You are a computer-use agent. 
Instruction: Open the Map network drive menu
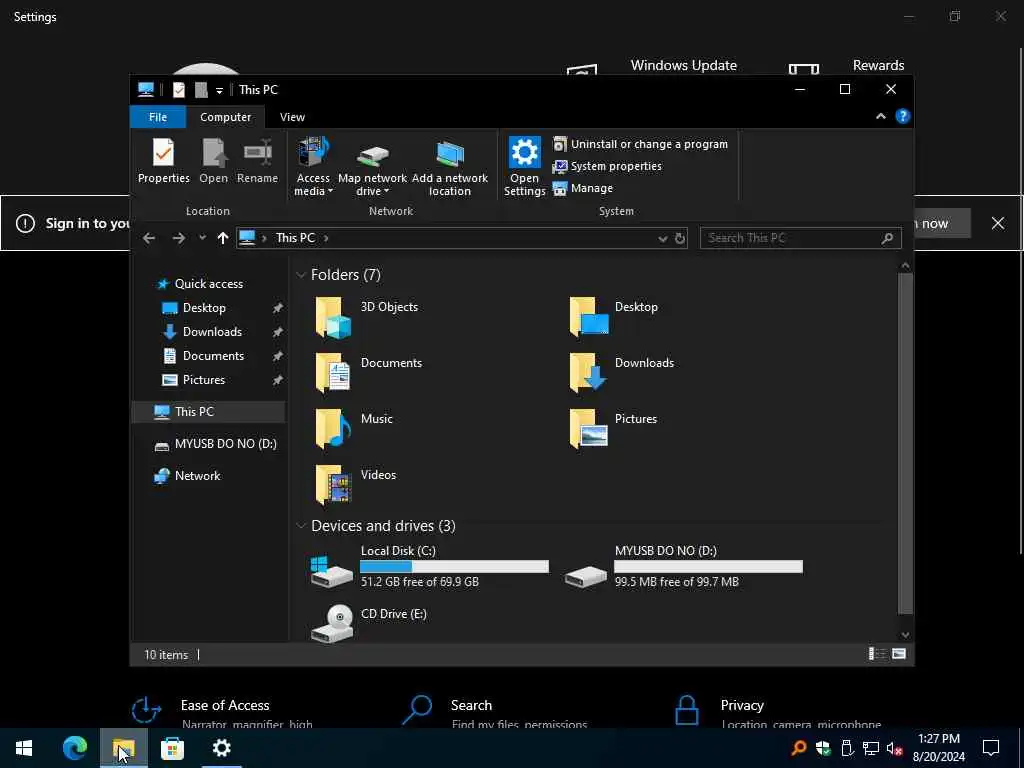[x=372, y=167]
